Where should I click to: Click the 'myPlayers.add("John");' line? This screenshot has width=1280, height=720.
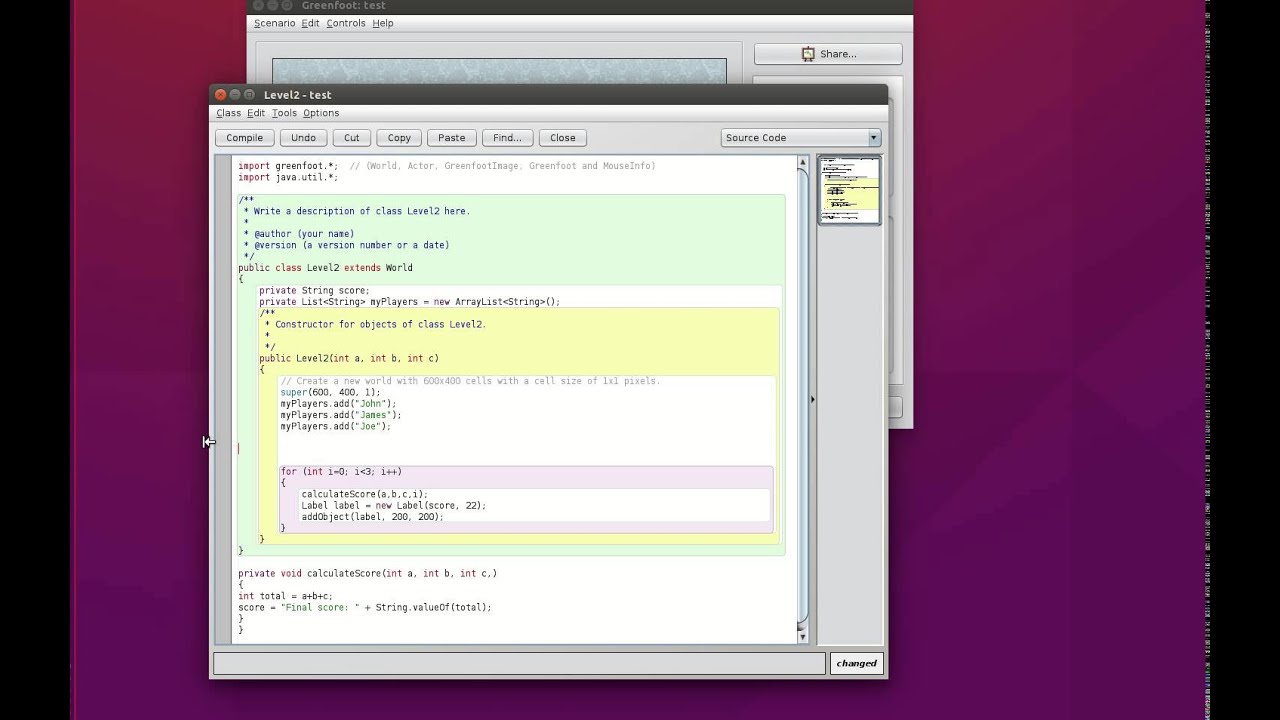(338, 404)
